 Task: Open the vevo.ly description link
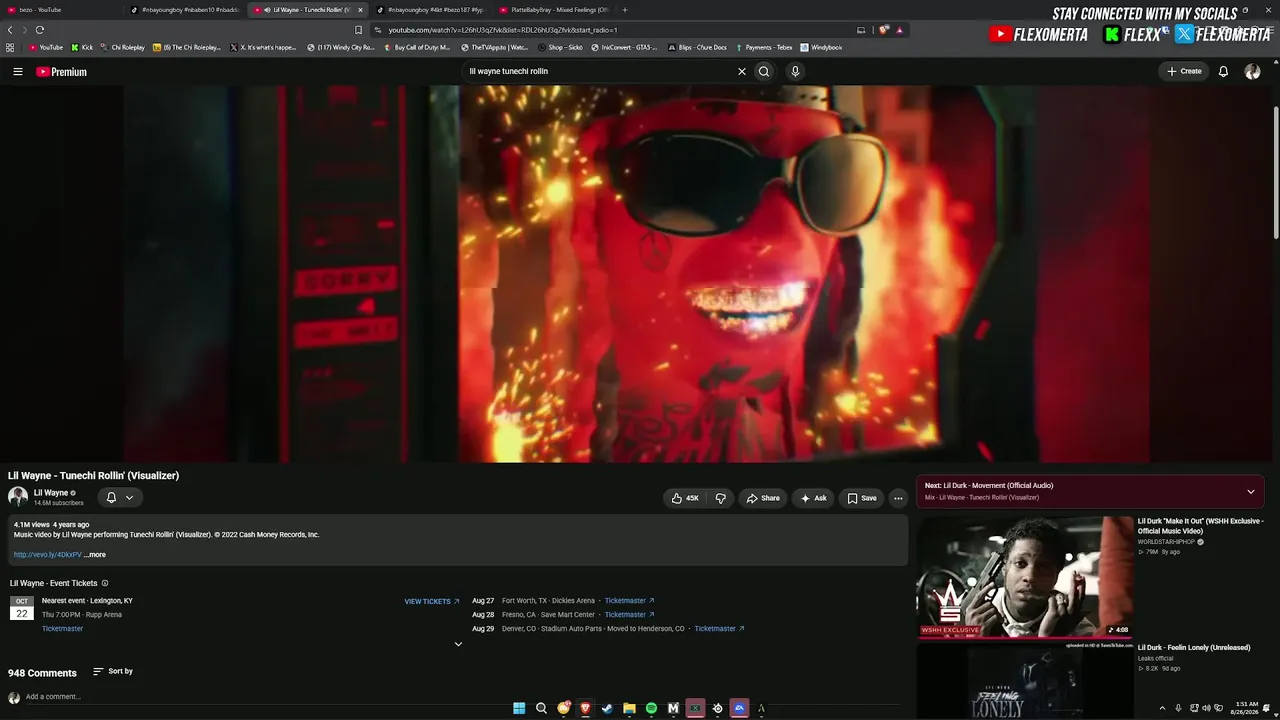[x=48, y=555]
